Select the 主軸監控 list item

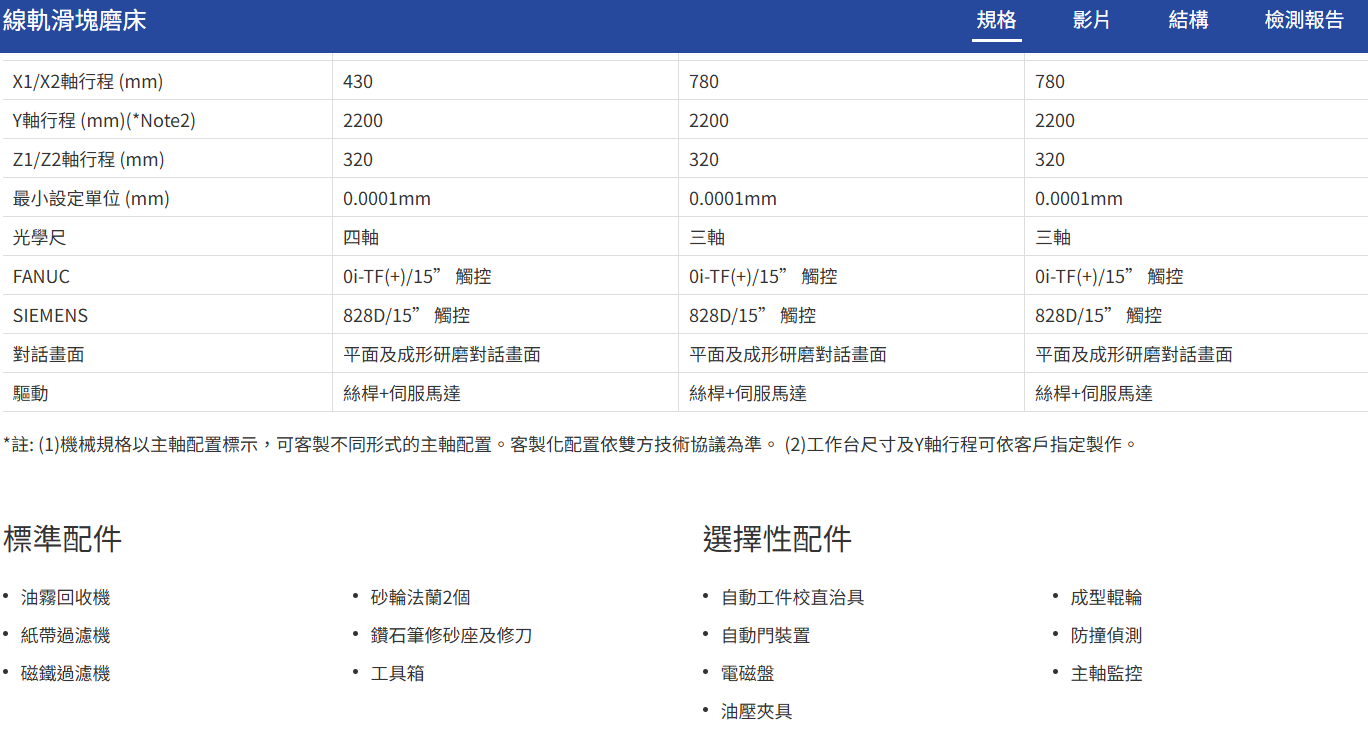point(1106,674)
